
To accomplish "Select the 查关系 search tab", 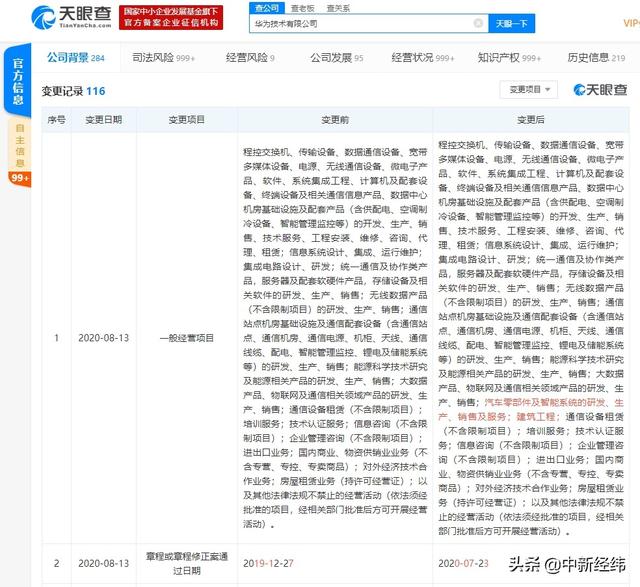I will click(x=338, y=8).
